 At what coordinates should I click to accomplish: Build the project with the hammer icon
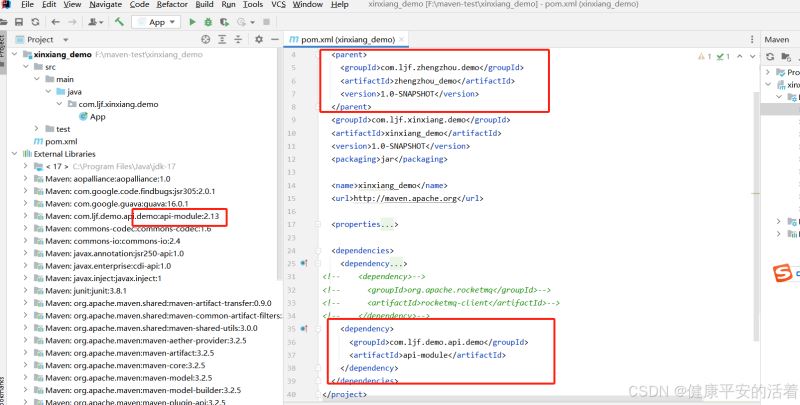119,21
